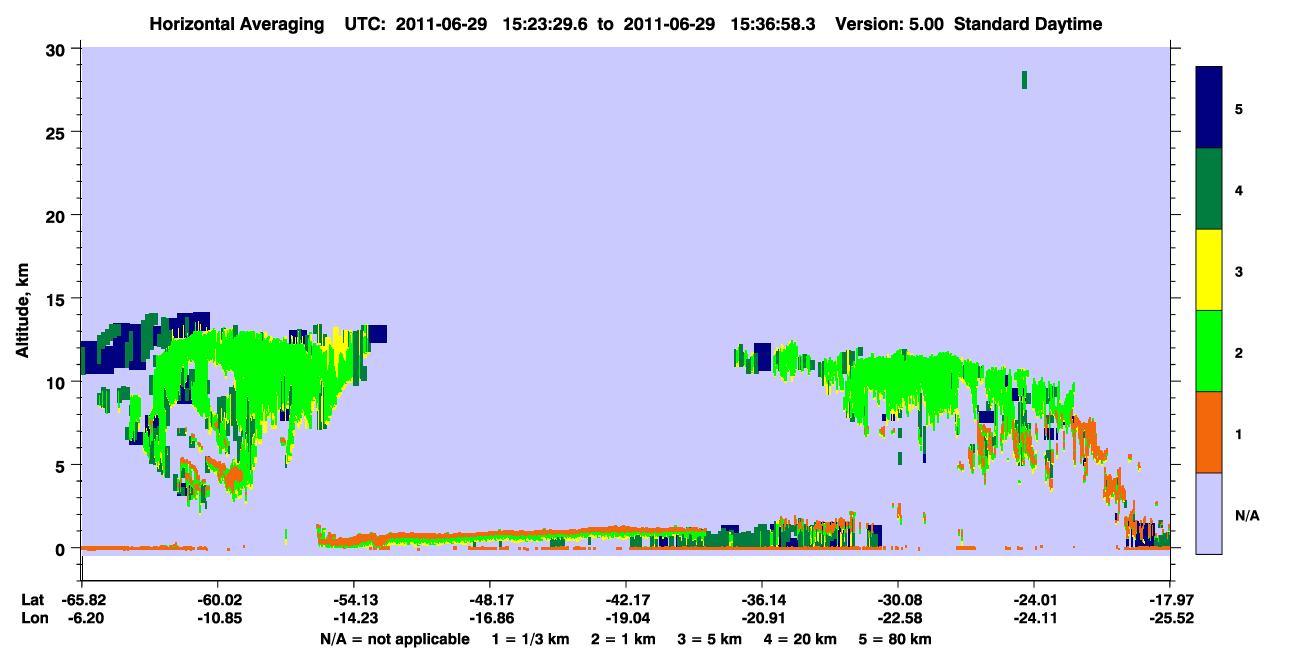Click the yellow level 3 colorbar segment
This screenshot has height=667, width=1300.
pos(1209,270)
